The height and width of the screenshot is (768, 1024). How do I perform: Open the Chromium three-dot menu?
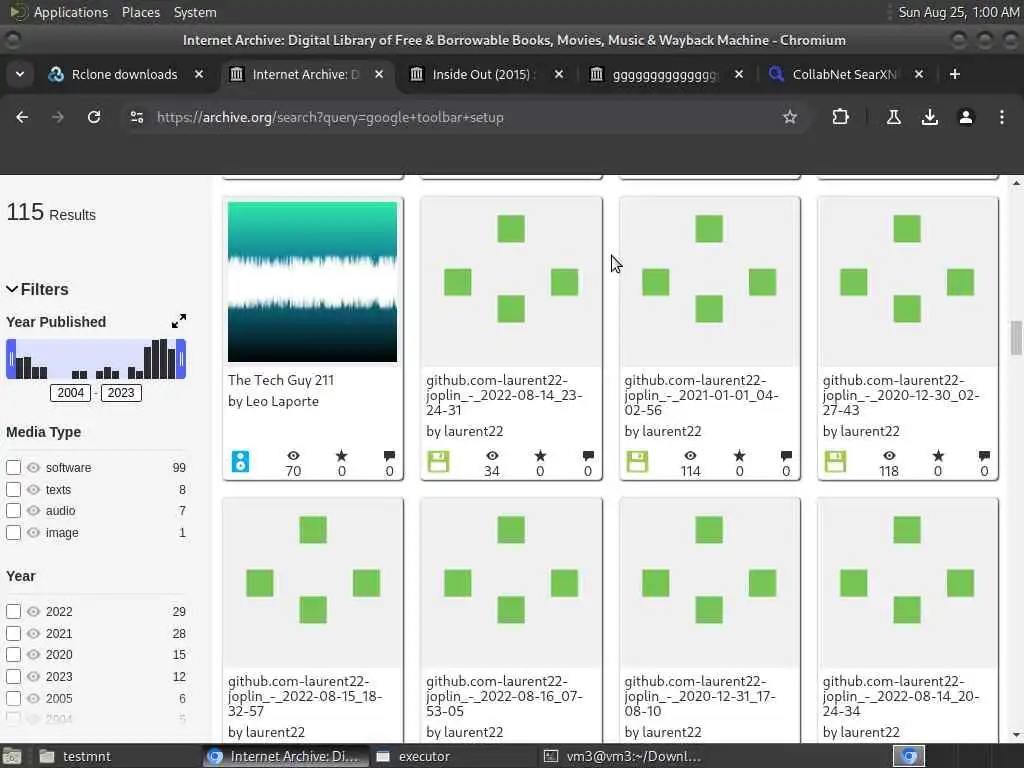[x=1001, y=117]
